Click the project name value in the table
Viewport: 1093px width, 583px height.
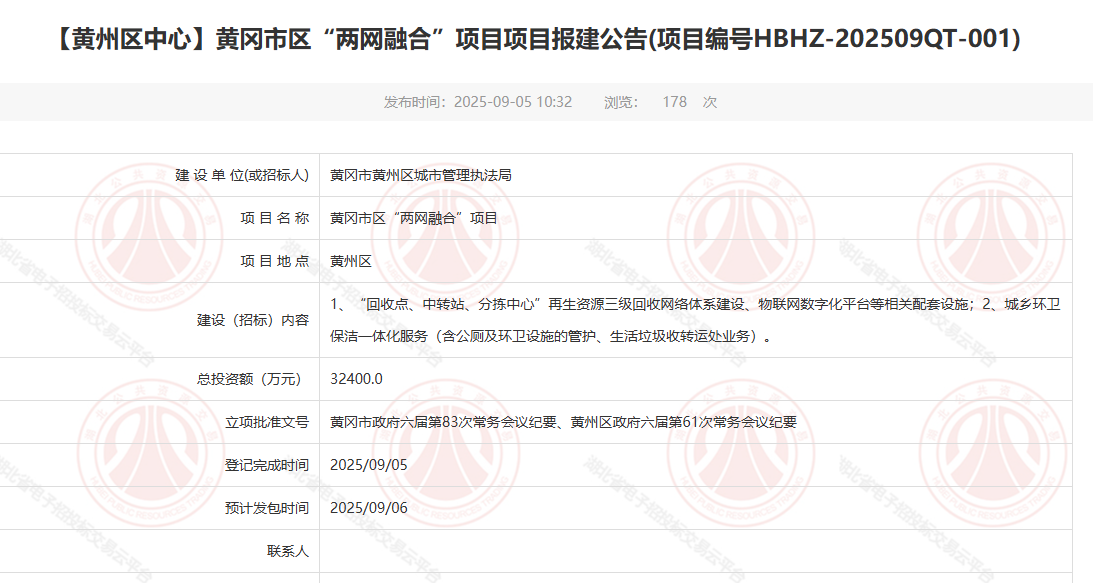click(x=414, y=218)
